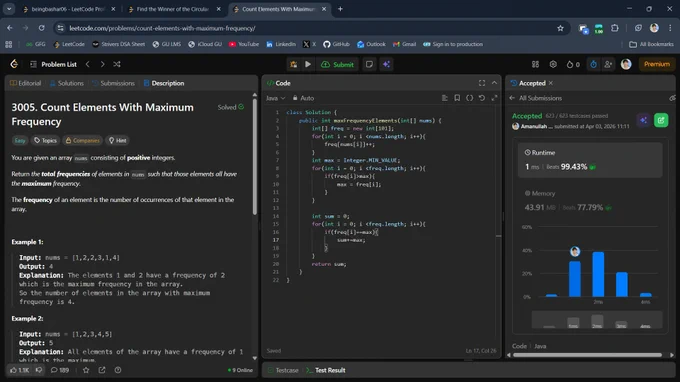680x382 pixels.
Task: Open the browser extensions puzzle icon
Action: click(615, 28)
